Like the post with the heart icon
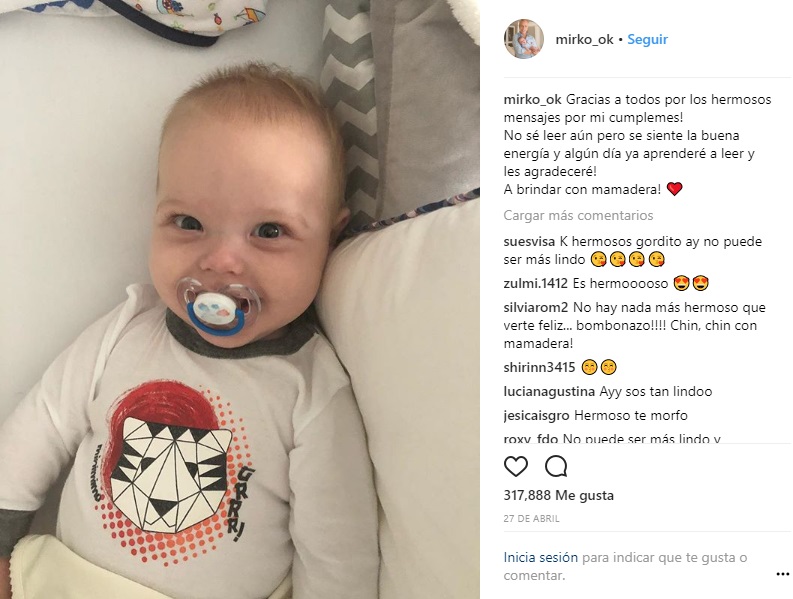This screenshot has height=599, width=793. 516,466
